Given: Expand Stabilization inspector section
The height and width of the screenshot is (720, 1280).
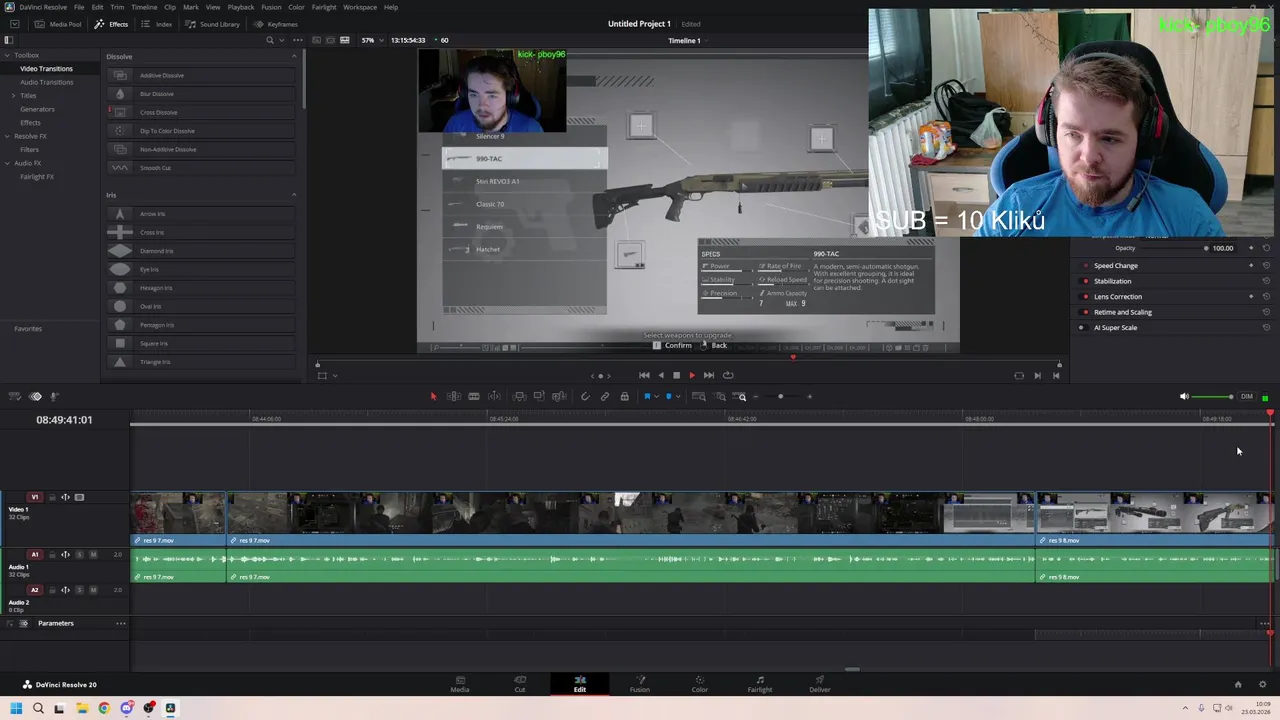Looking at the screenshot, I should pos(1113,281).
